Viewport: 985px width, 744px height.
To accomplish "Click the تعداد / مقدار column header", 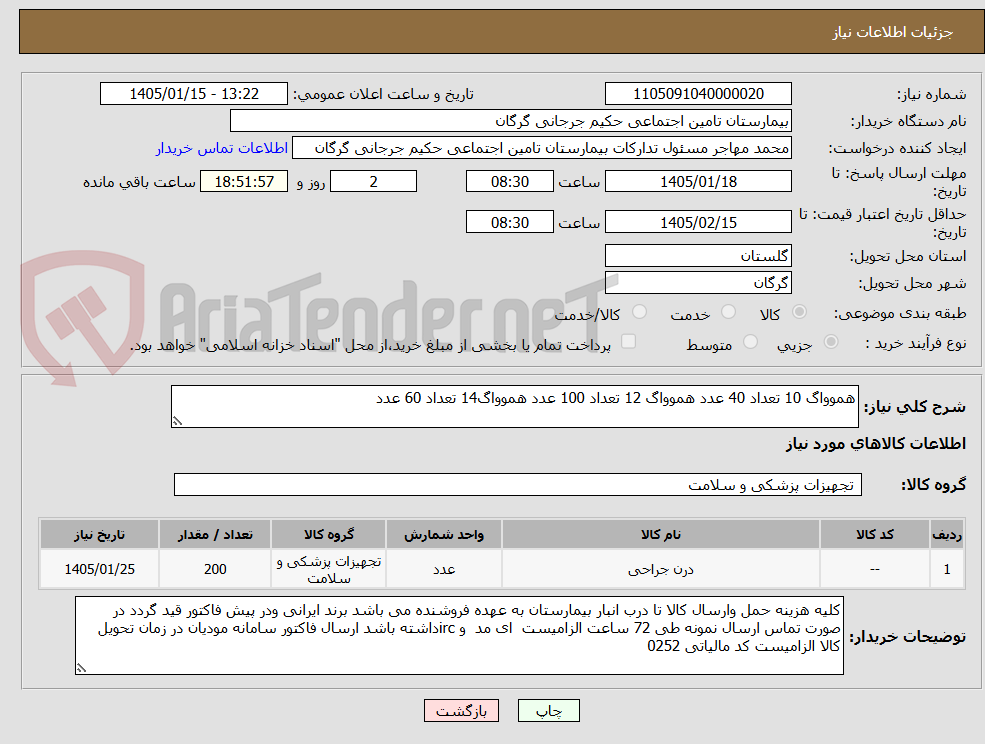I will [215, 534].
